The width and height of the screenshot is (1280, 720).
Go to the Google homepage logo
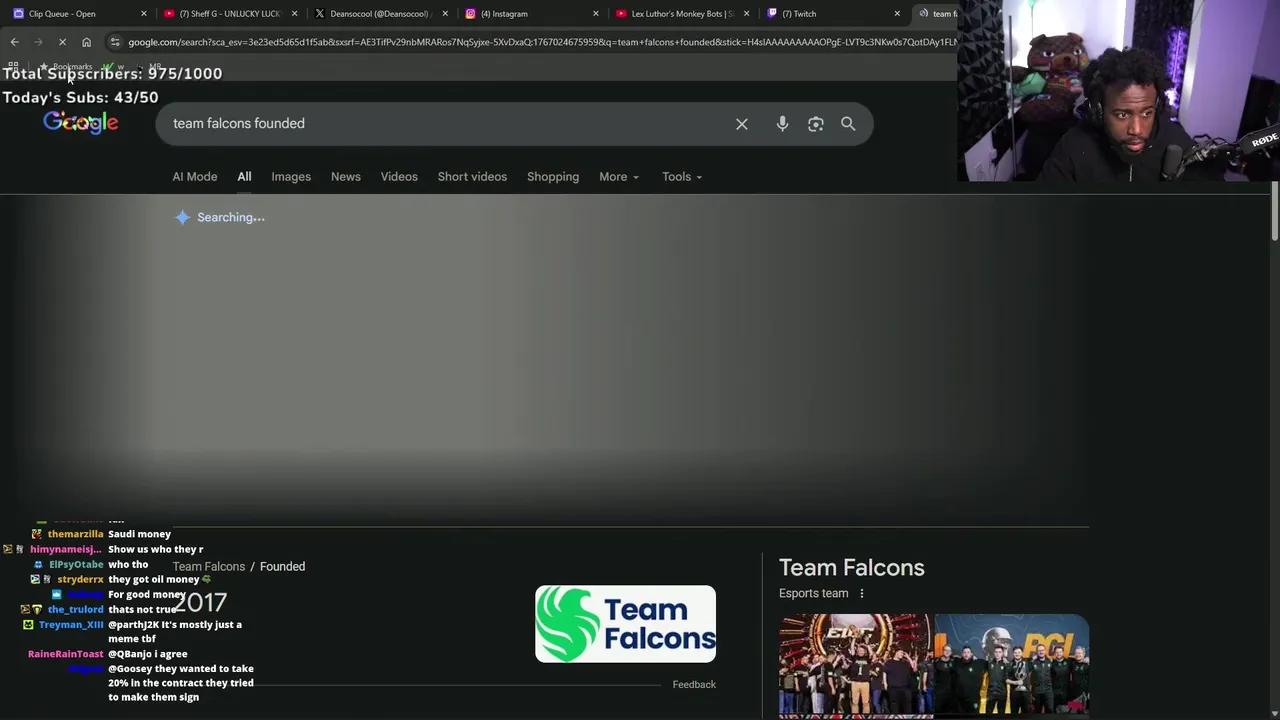(81, 123)
